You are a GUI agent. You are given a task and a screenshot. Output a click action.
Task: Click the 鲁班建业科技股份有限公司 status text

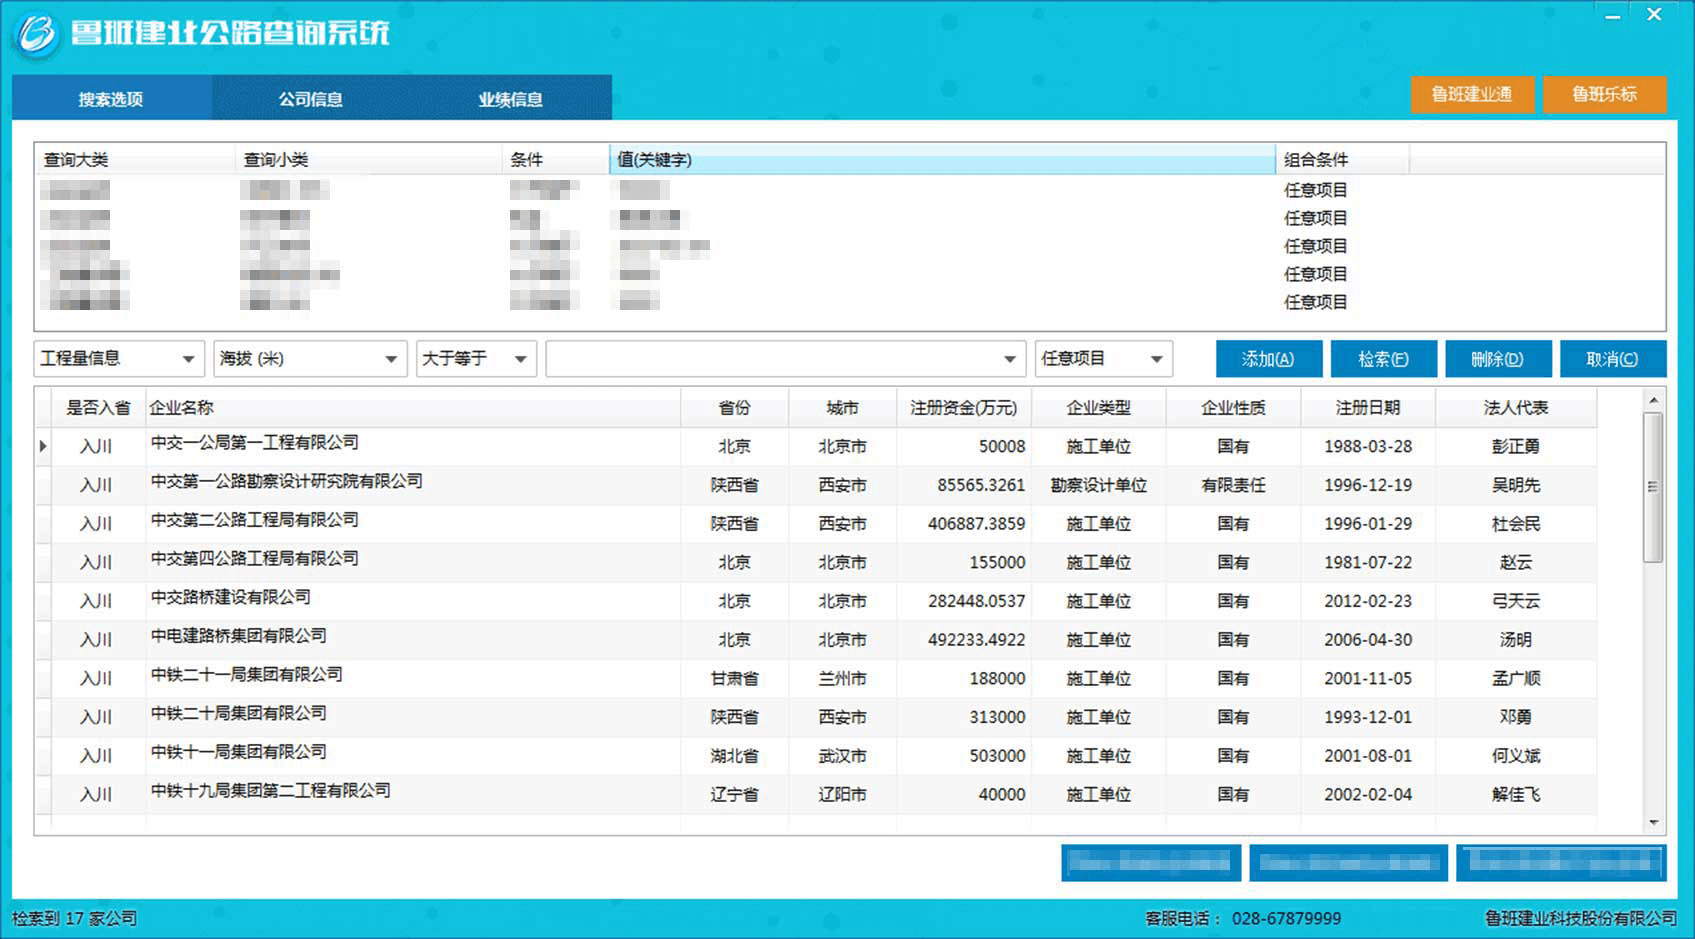(1581, 918)
